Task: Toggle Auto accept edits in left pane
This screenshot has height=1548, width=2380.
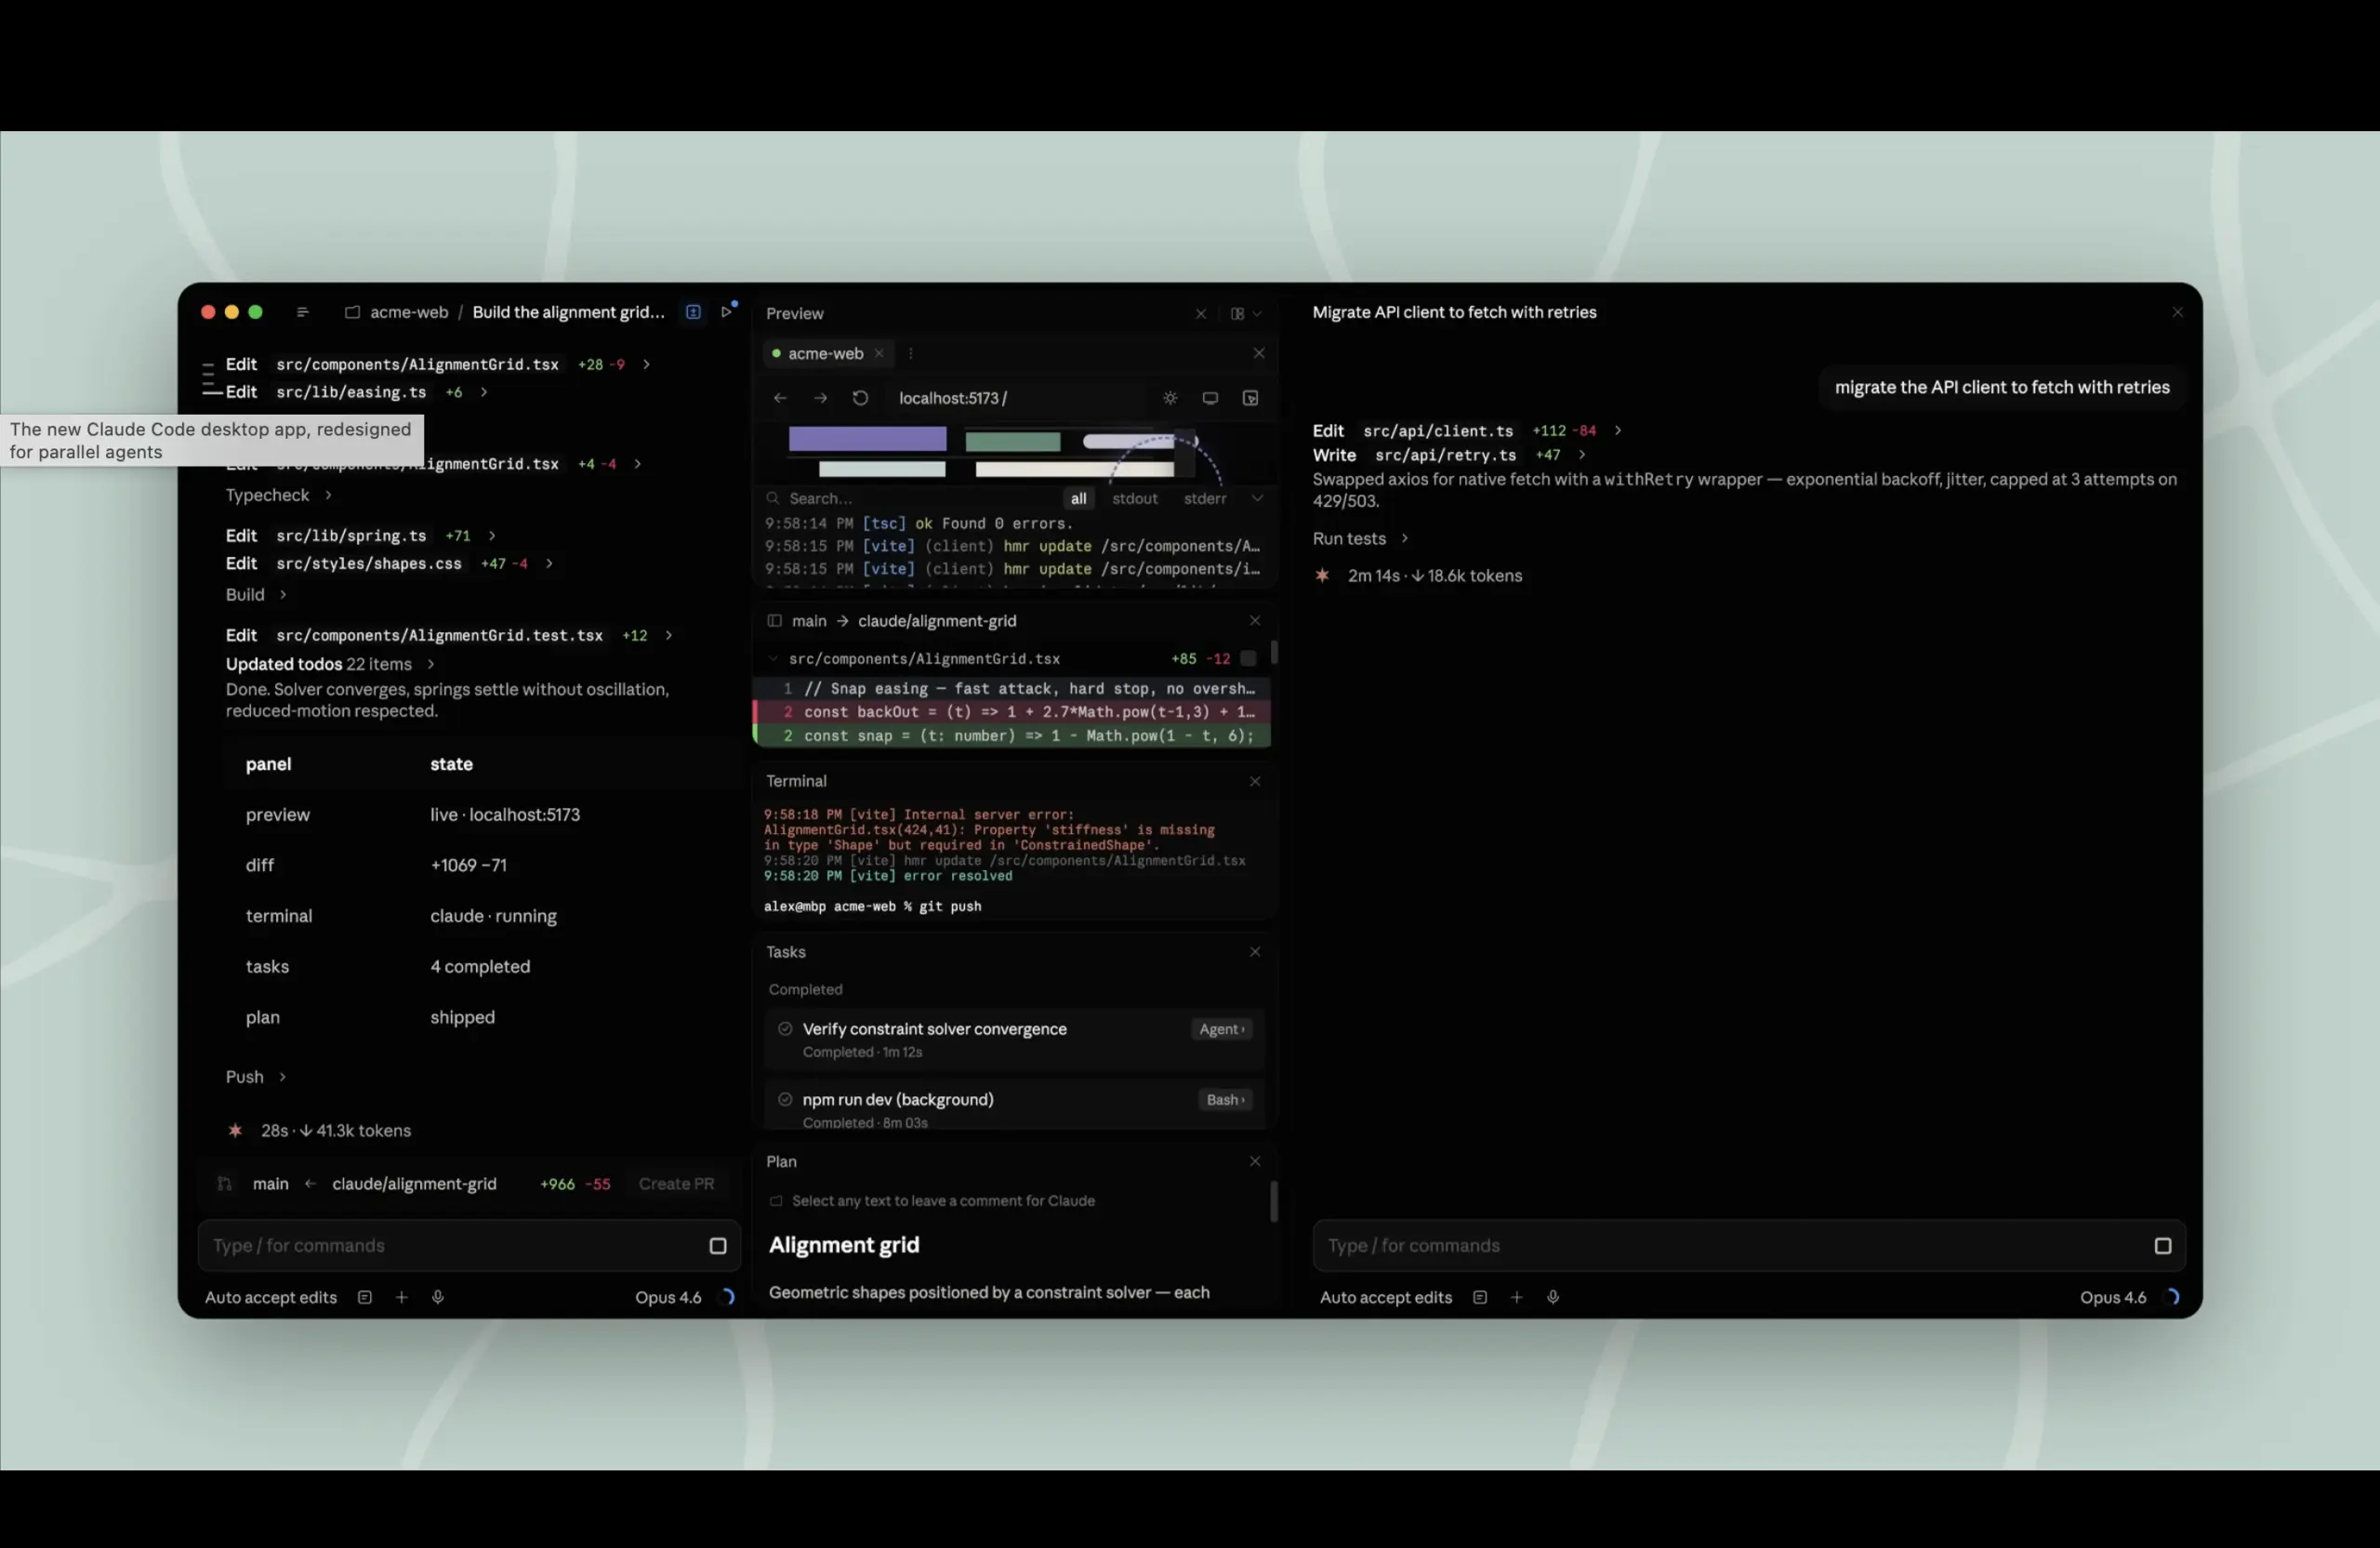Action: pyautogui.click(x=271, y=1297)
